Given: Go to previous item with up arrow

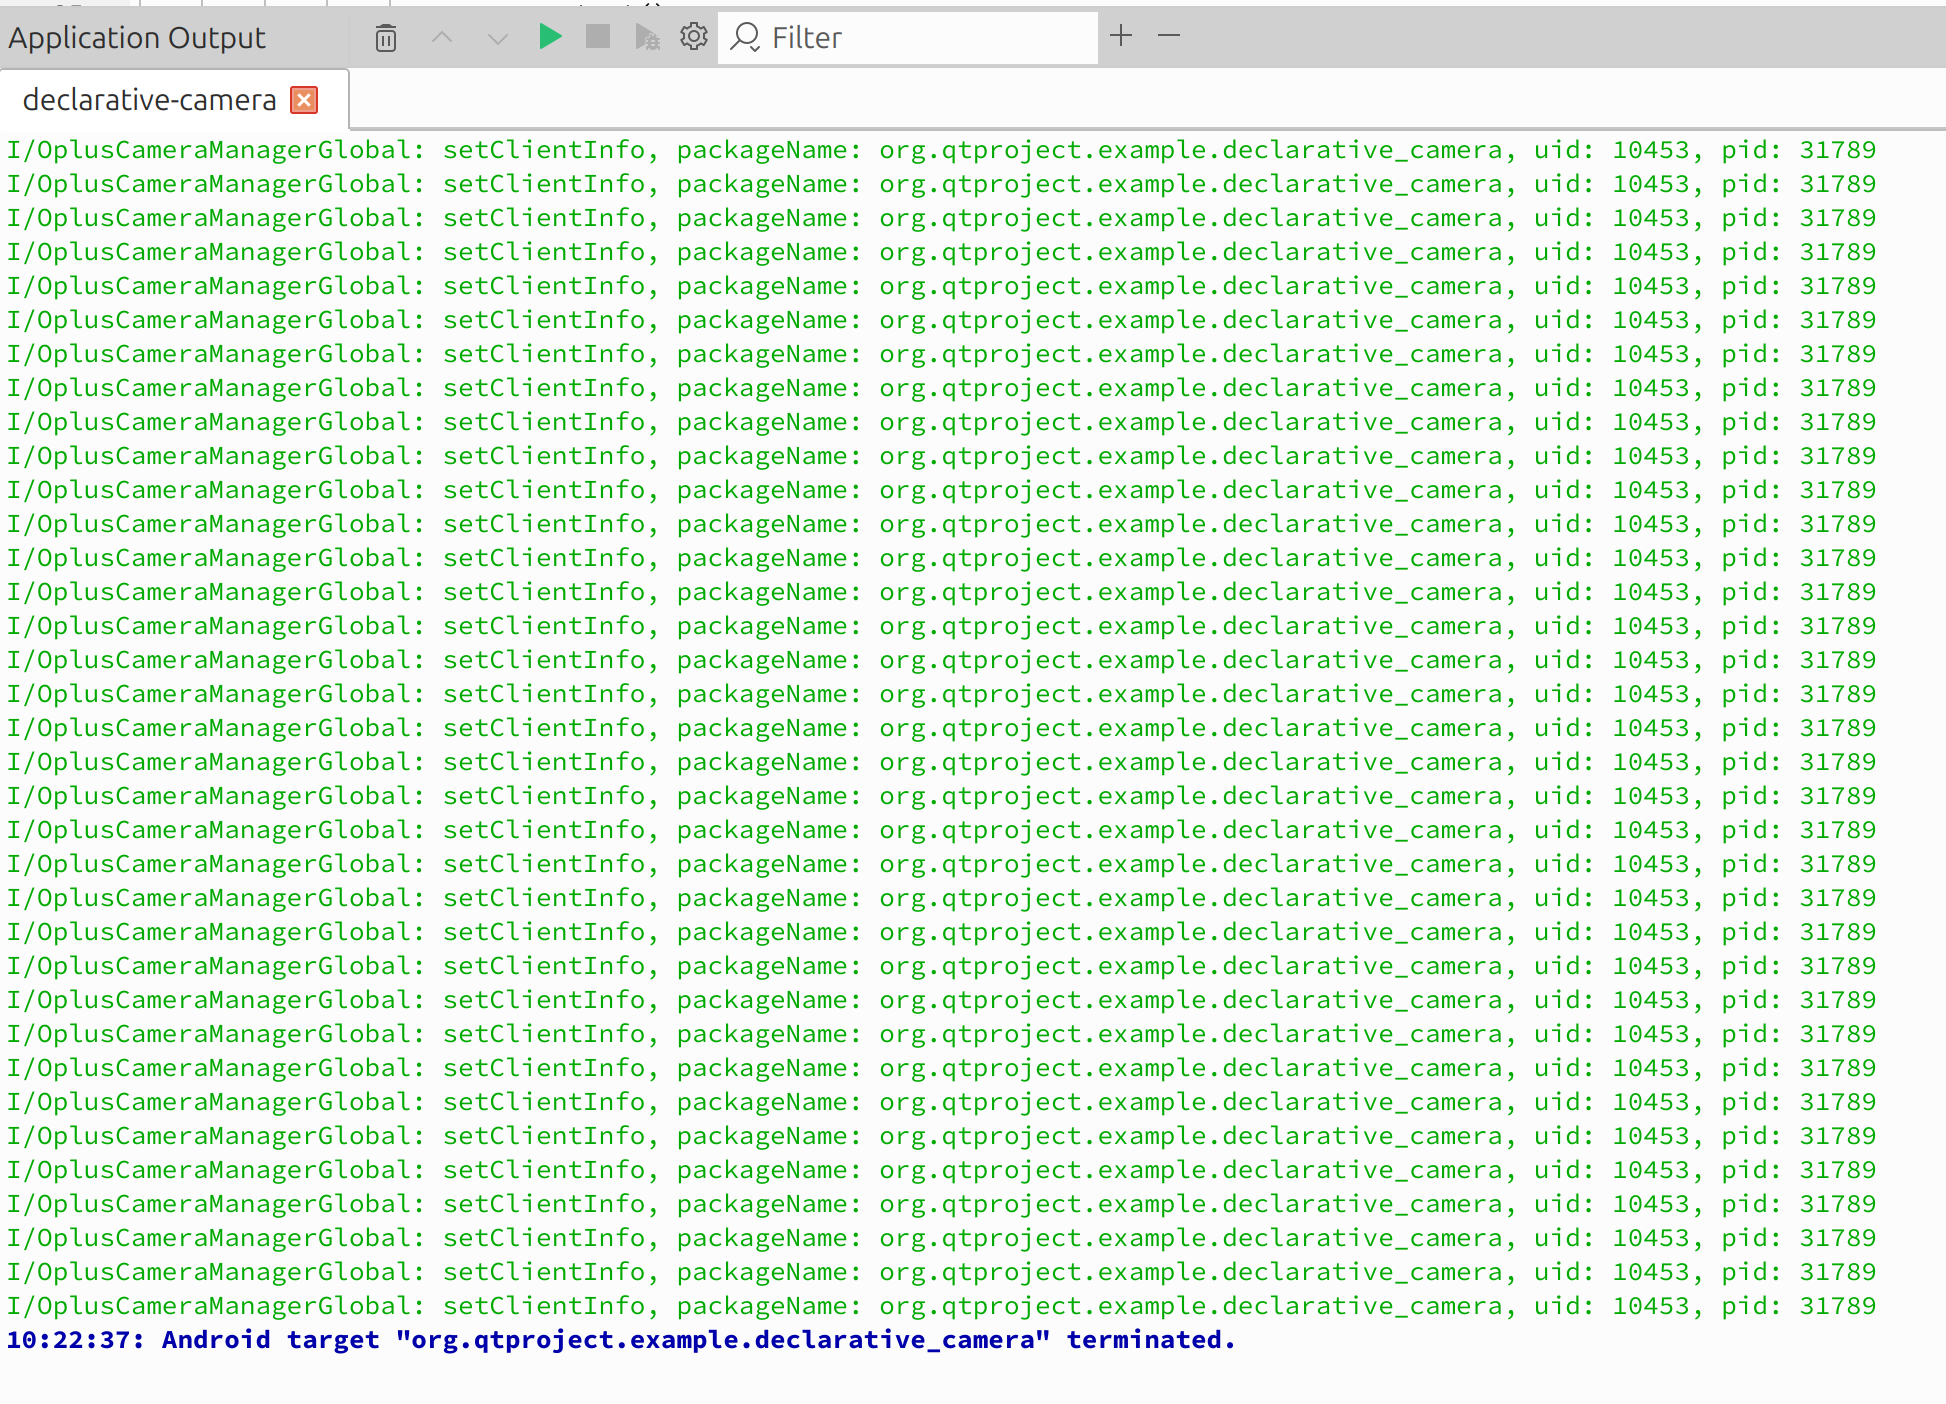Looking at the screenshot, I should click(442, 38).
